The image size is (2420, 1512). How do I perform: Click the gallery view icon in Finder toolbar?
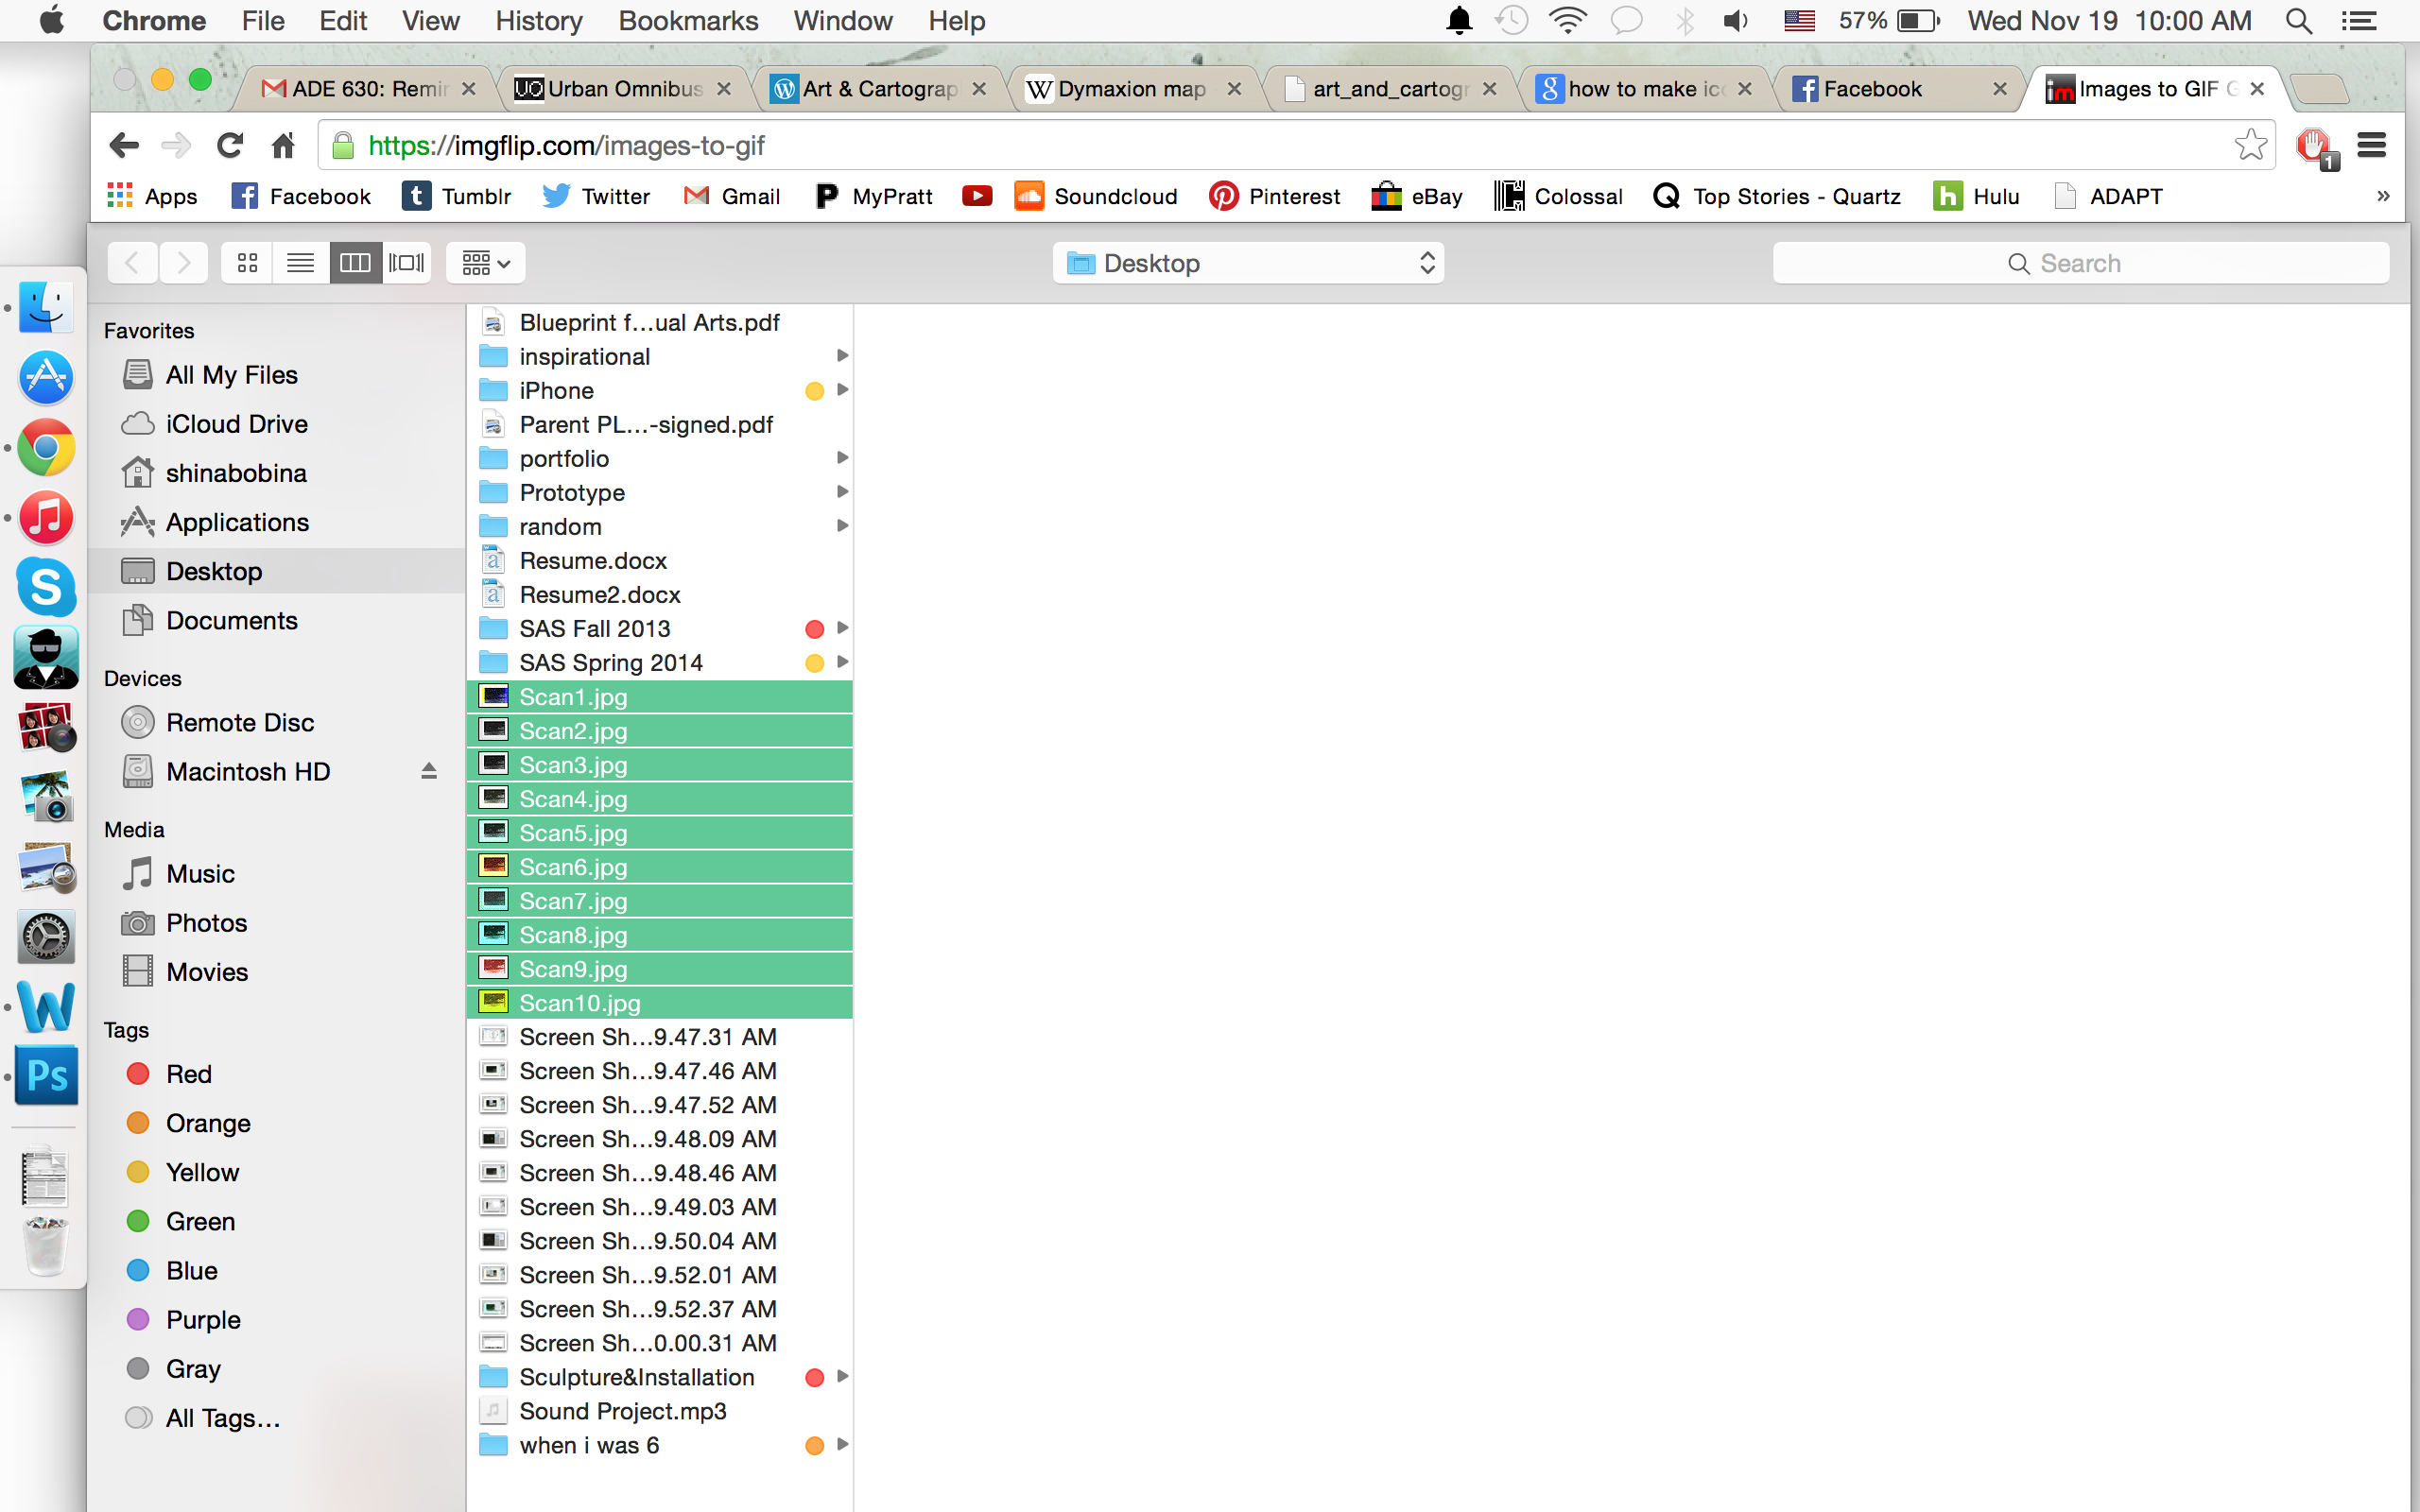click(406, 263)
